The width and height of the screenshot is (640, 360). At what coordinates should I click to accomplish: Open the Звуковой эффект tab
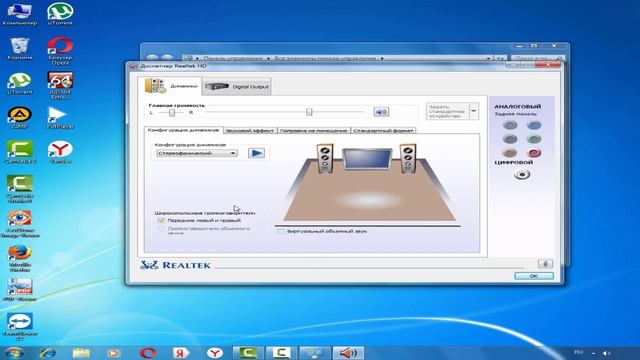click(x=250, y=131)
